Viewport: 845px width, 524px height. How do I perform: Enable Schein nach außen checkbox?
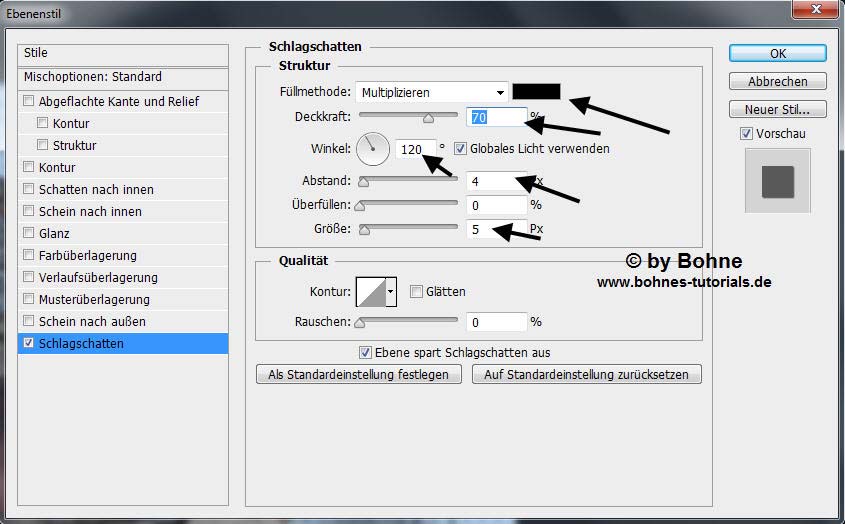(29, 321)
